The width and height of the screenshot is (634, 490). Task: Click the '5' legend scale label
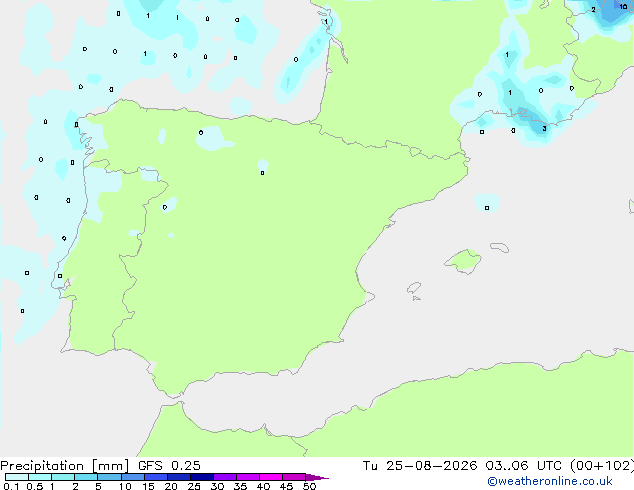[x=98, y=486]
